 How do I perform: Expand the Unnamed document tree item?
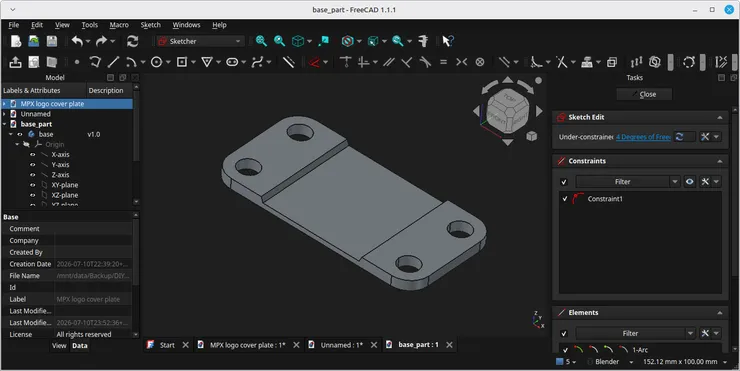click(x=4, y=114)
